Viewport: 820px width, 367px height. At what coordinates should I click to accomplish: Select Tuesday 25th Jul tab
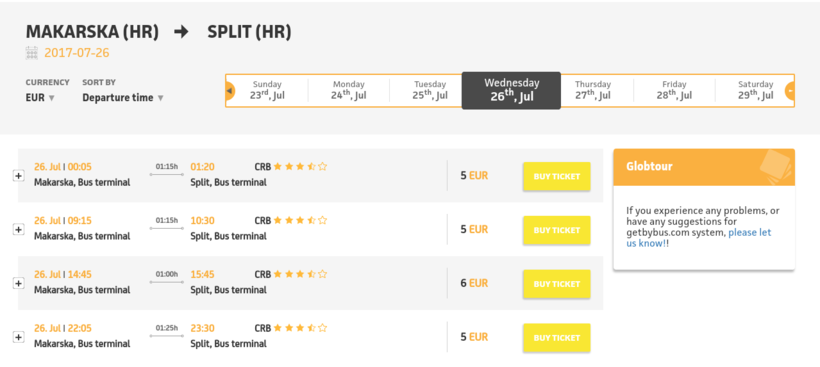coord(430,91)
